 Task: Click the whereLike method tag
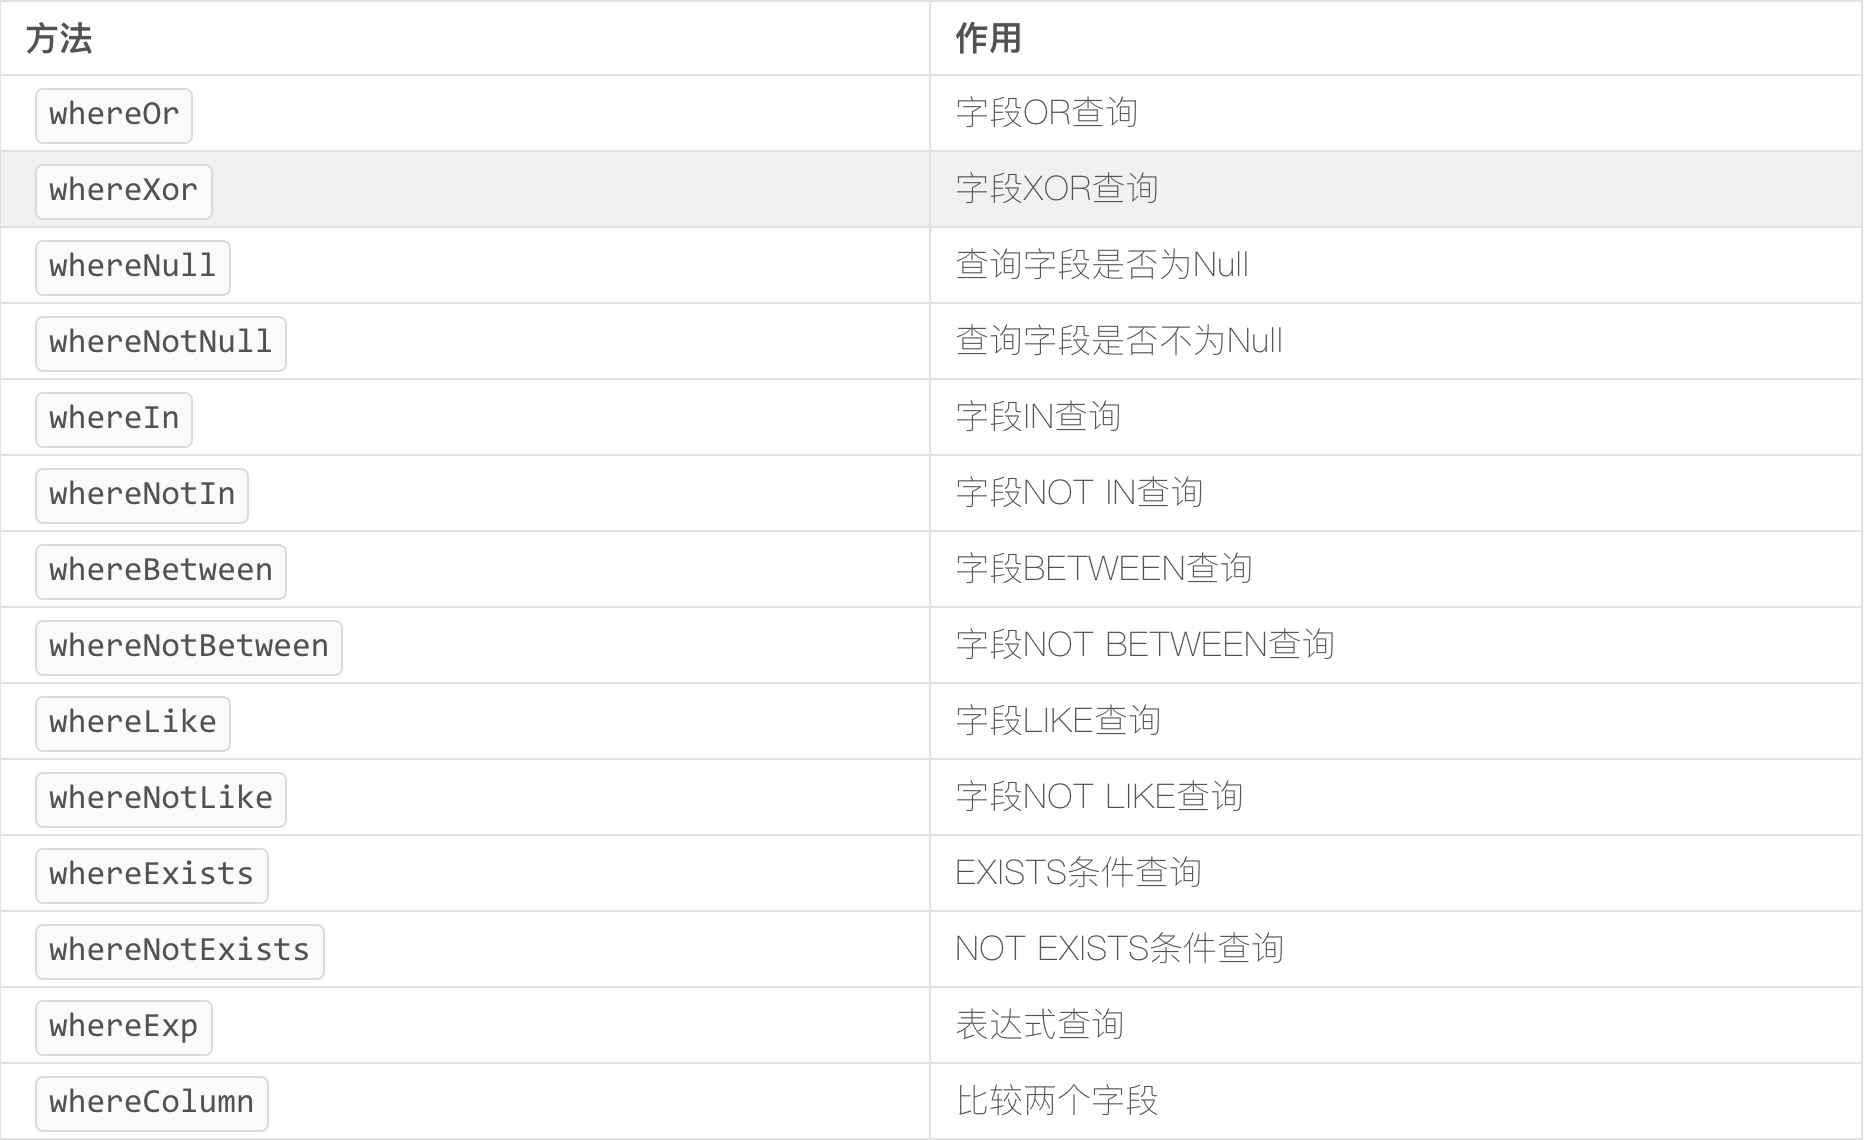click(x=133, y=723)
